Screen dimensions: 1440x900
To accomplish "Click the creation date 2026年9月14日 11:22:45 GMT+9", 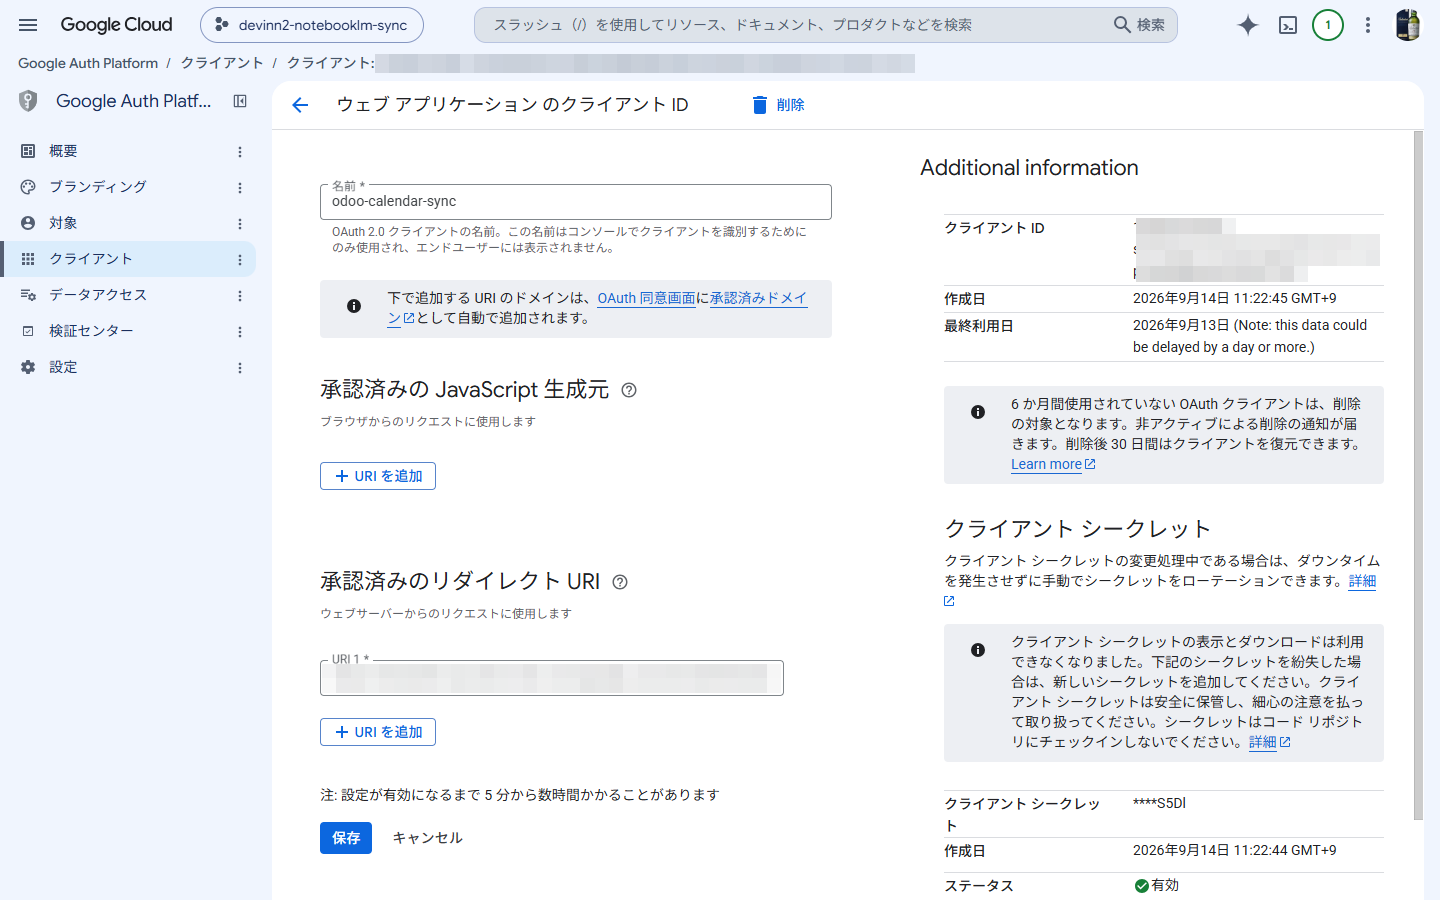I will click(x=1234, y=298).
